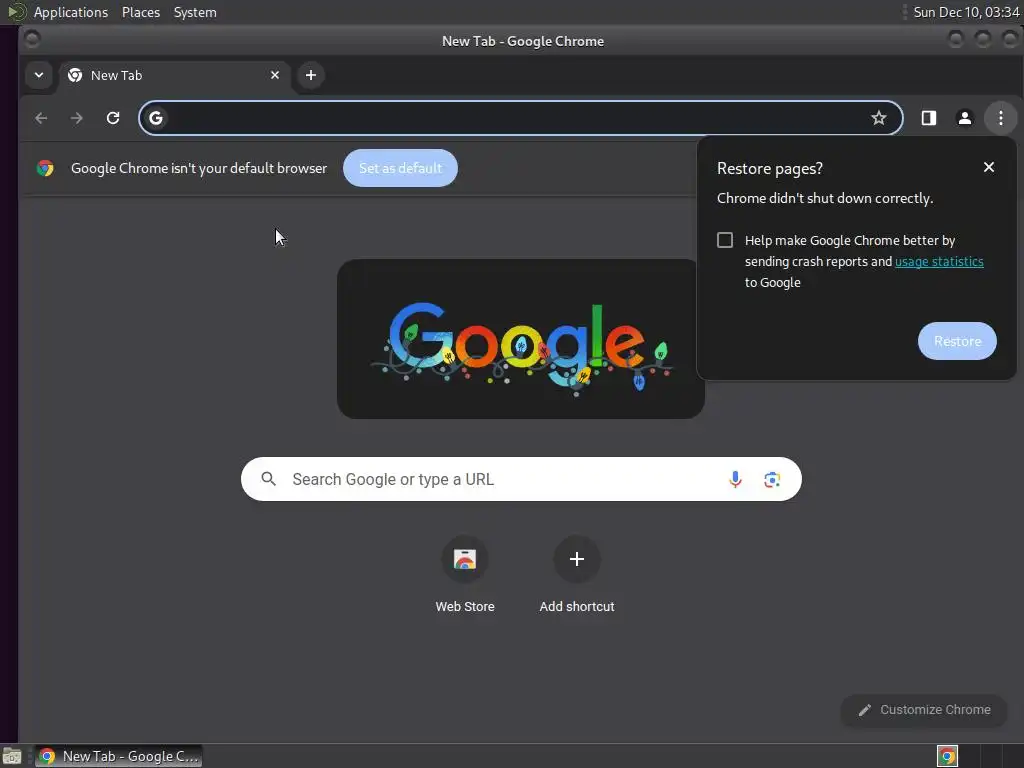1024x768 pixels.
Task: Click the Restore button
Action: coord(957,341)
